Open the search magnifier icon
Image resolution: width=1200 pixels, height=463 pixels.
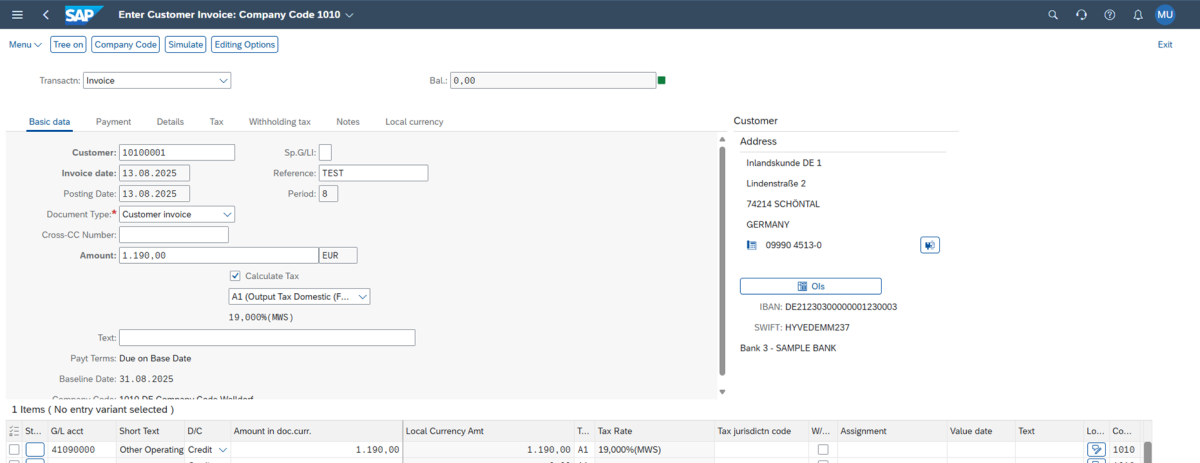coord(1052,15)
